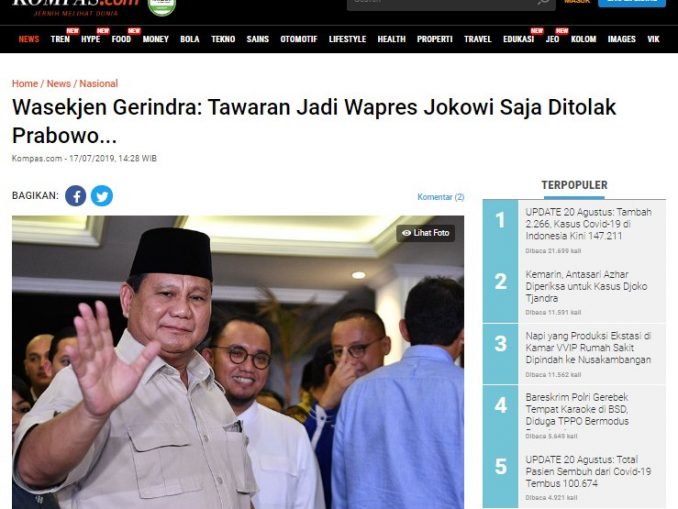Open article on Bareskrim Polri karaoke raid

(577, 409)
